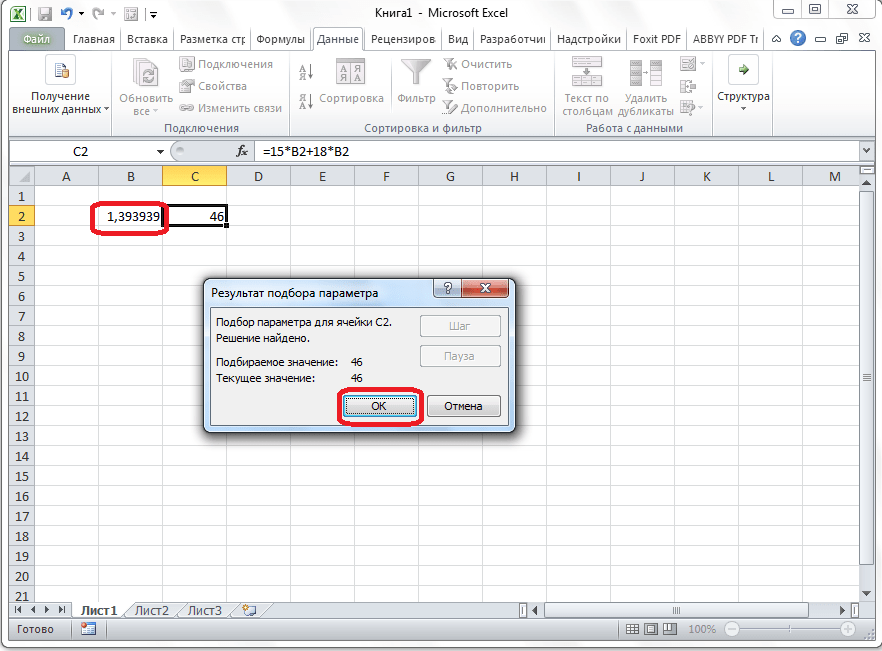Image resolution: width=882 pixels, height=651 pixels.
Task: Click the Получение внешних данных icon
Action: point(60,72)
